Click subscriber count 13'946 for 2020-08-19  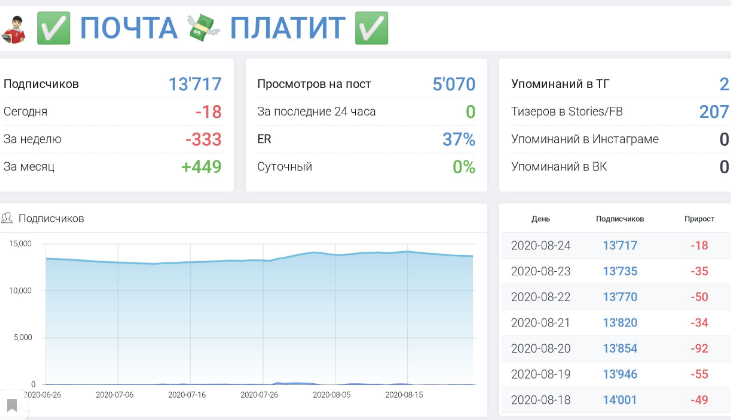coord(620,374)
